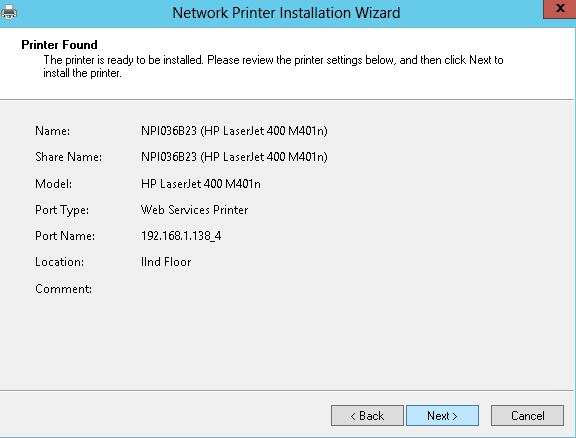Click the Share Name: label
576x438 pixels.
click(x=69, y=157)
